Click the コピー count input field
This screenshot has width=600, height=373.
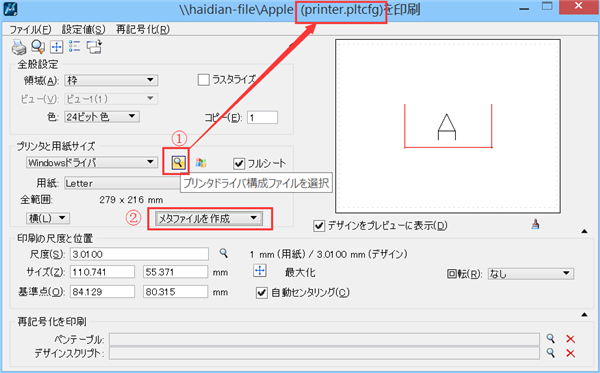pyautogui.click(x=262, y=117)
